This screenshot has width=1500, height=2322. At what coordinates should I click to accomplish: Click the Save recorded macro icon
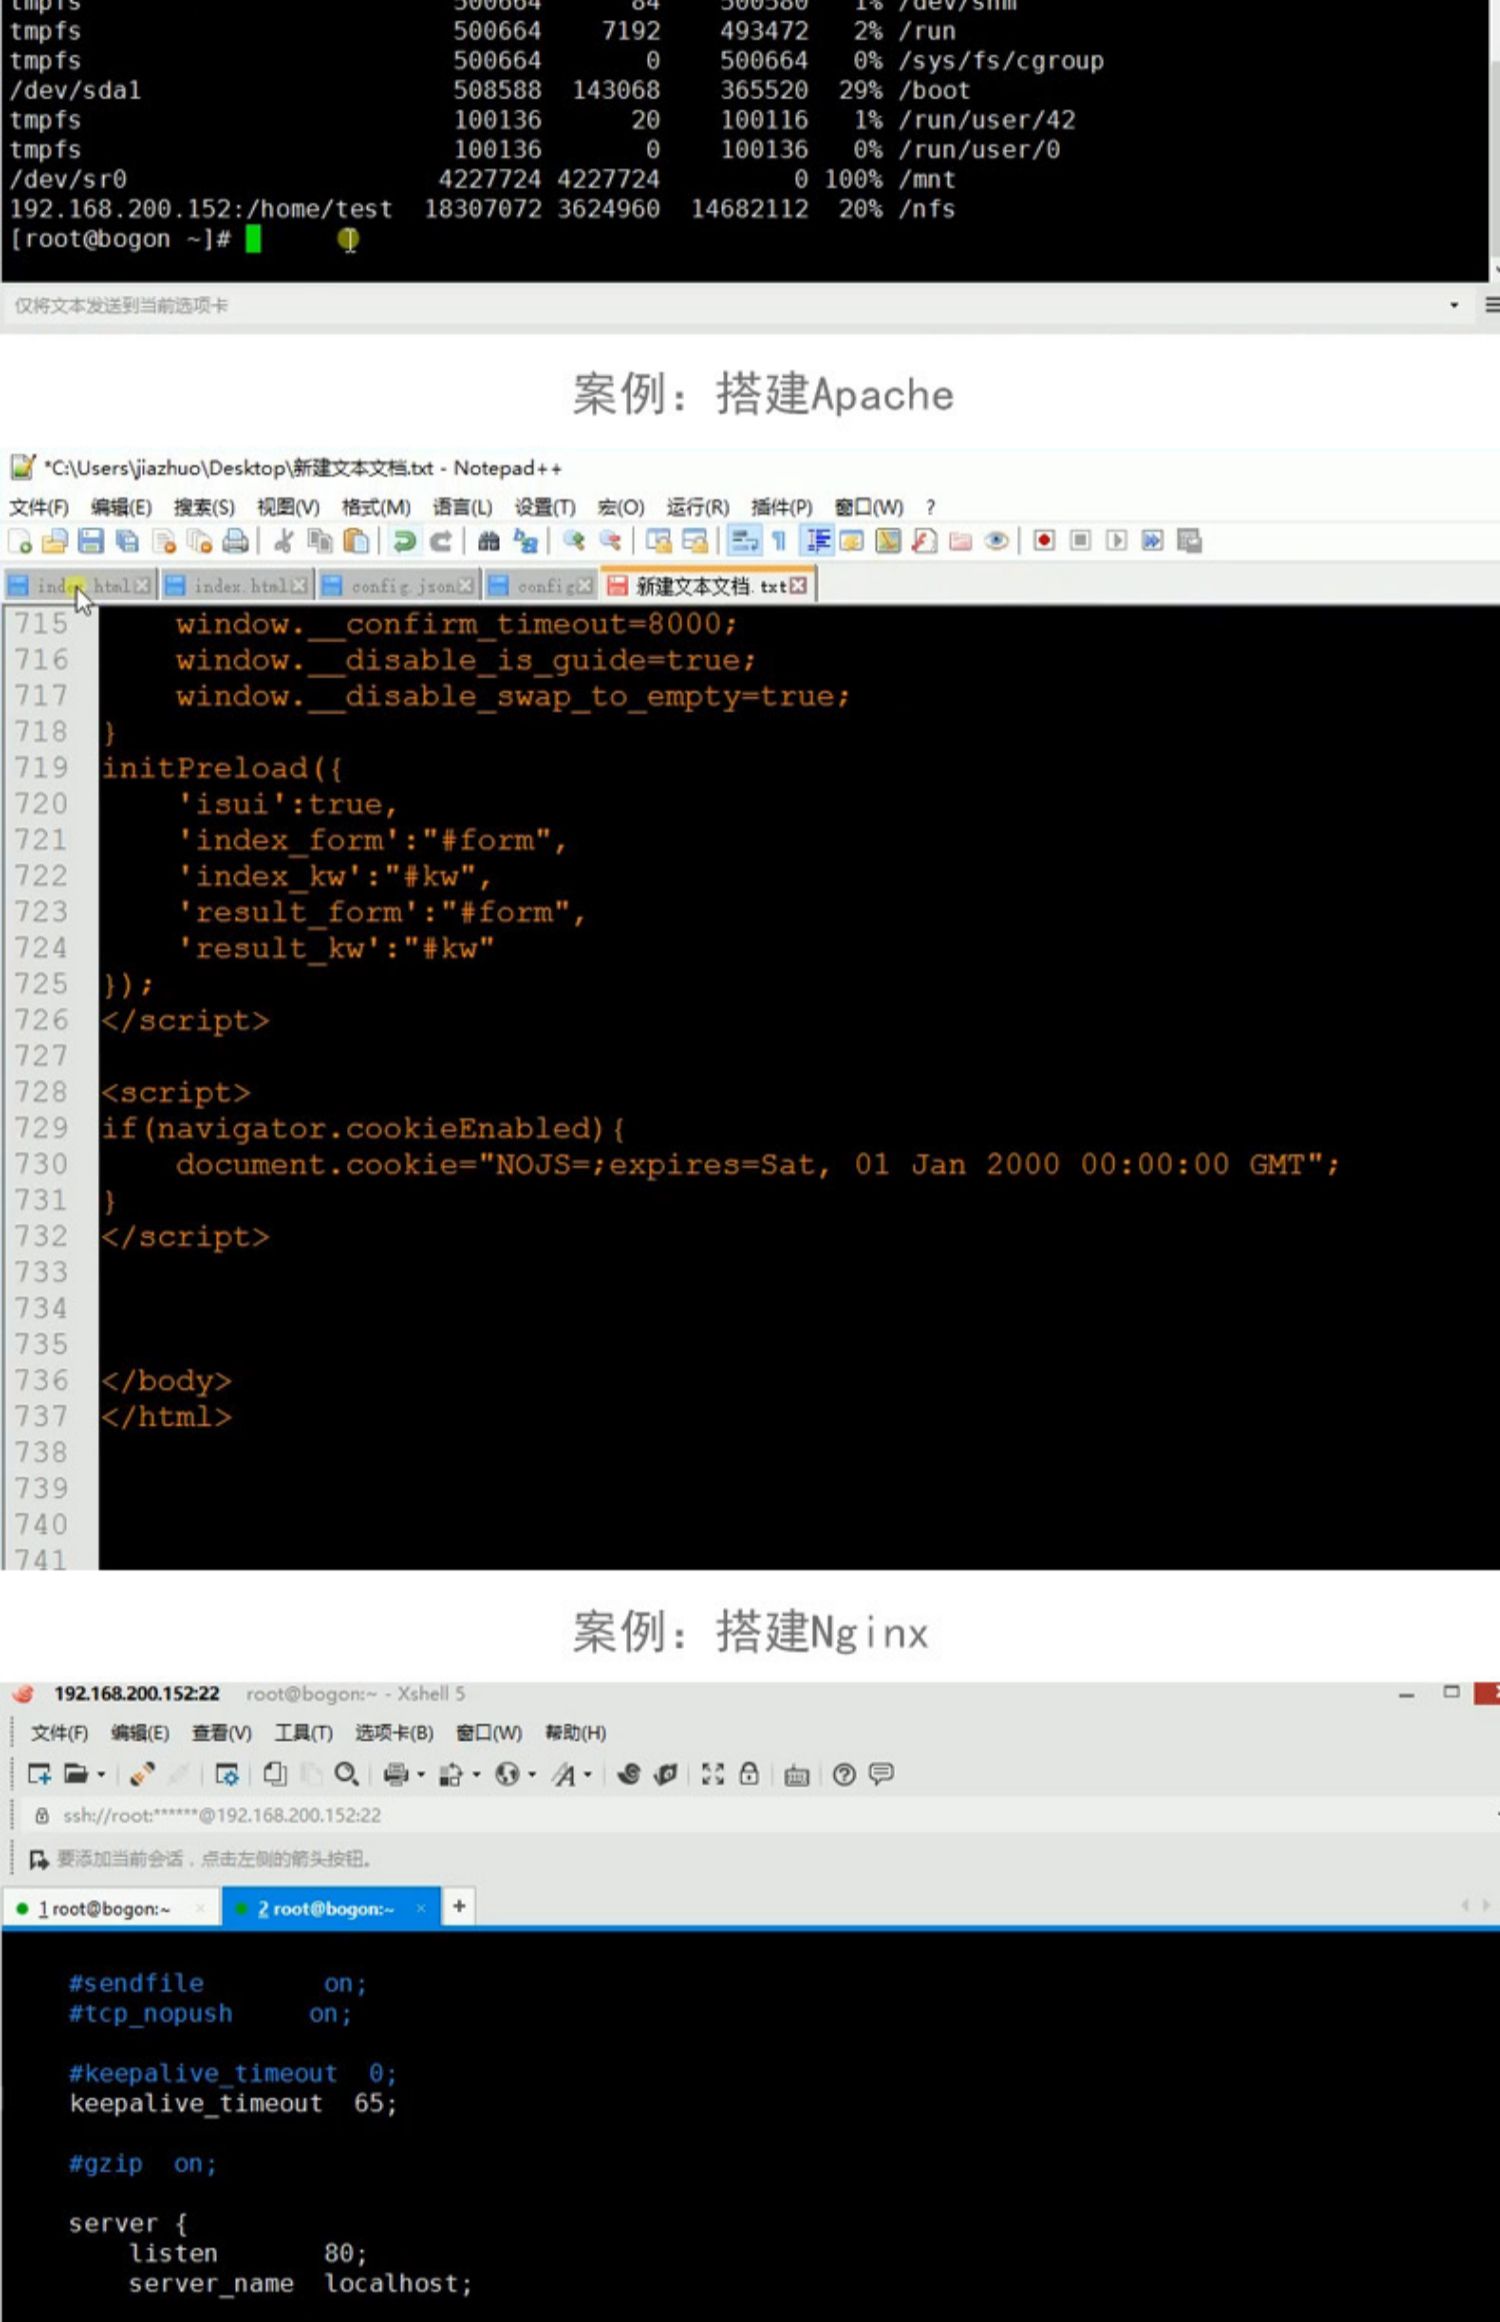tap(1189, 541)
